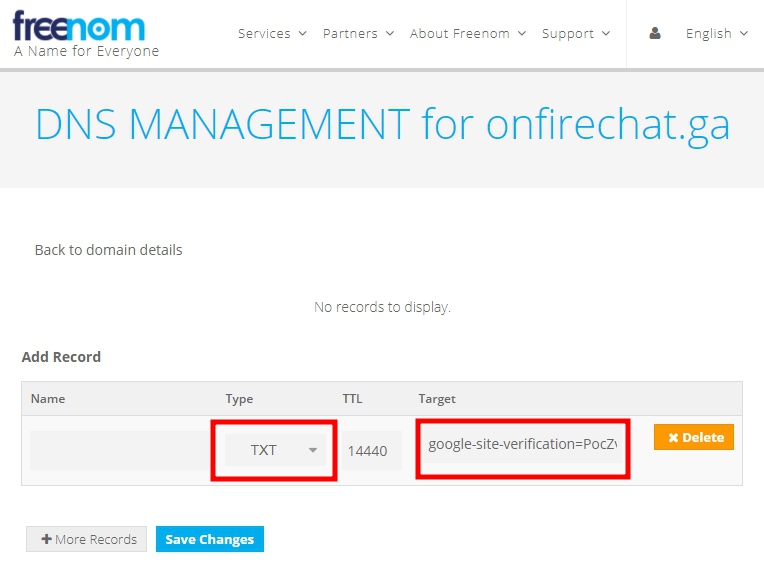Image resolution: width=764 pixels, height=581 pixels.
Task: Click the google-site-verification Target field
Action: (x=522, y=445)
